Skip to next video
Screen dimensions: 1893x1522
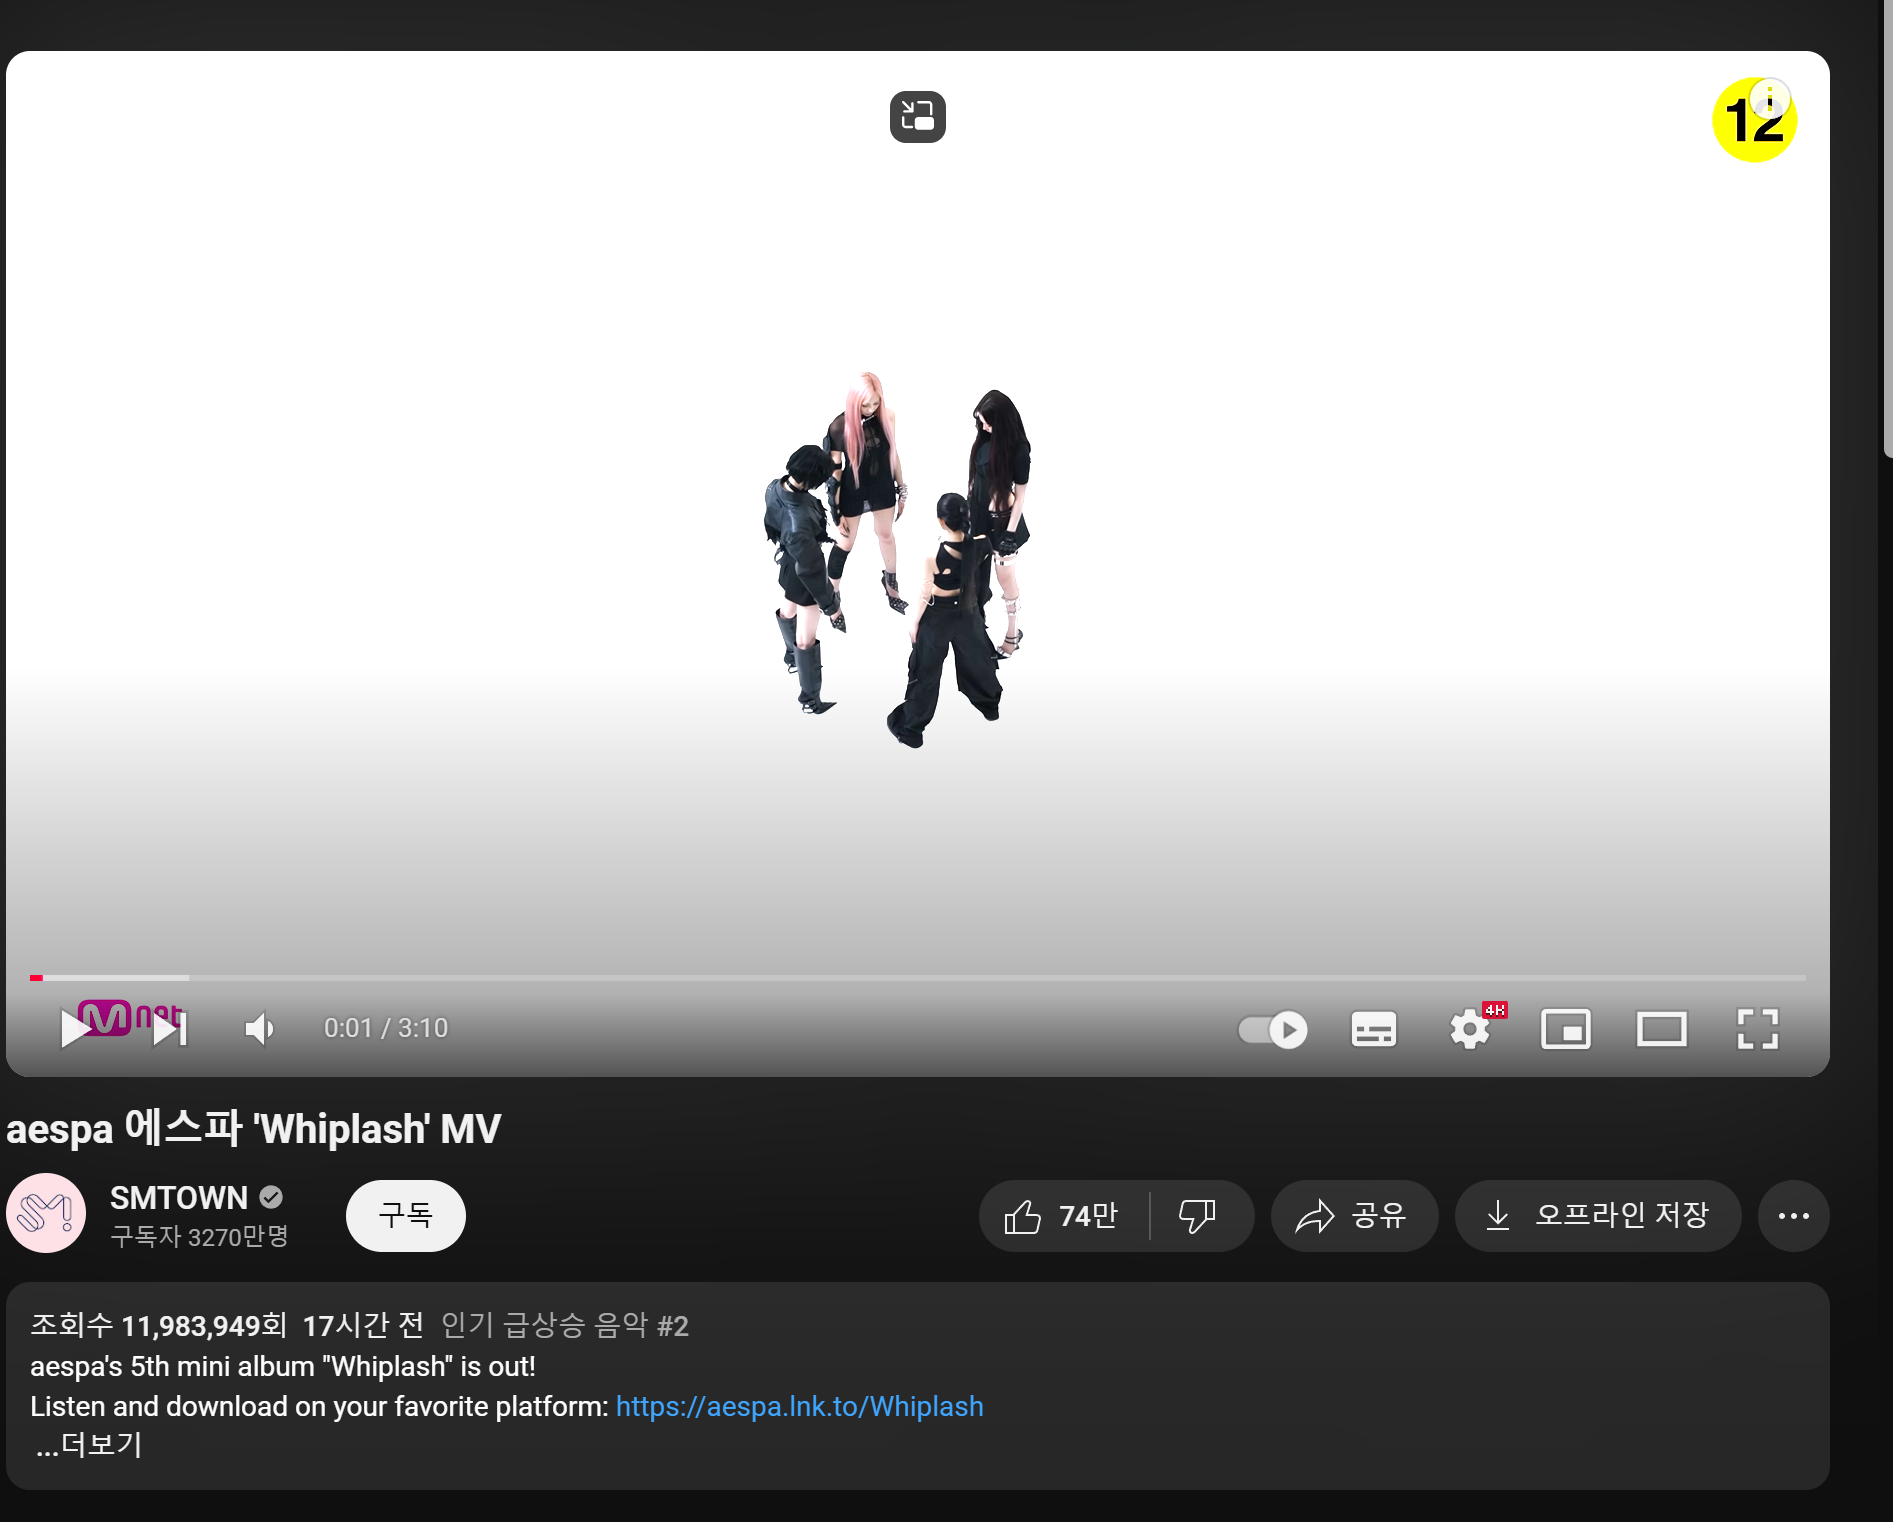click(x=170, y=1029)
